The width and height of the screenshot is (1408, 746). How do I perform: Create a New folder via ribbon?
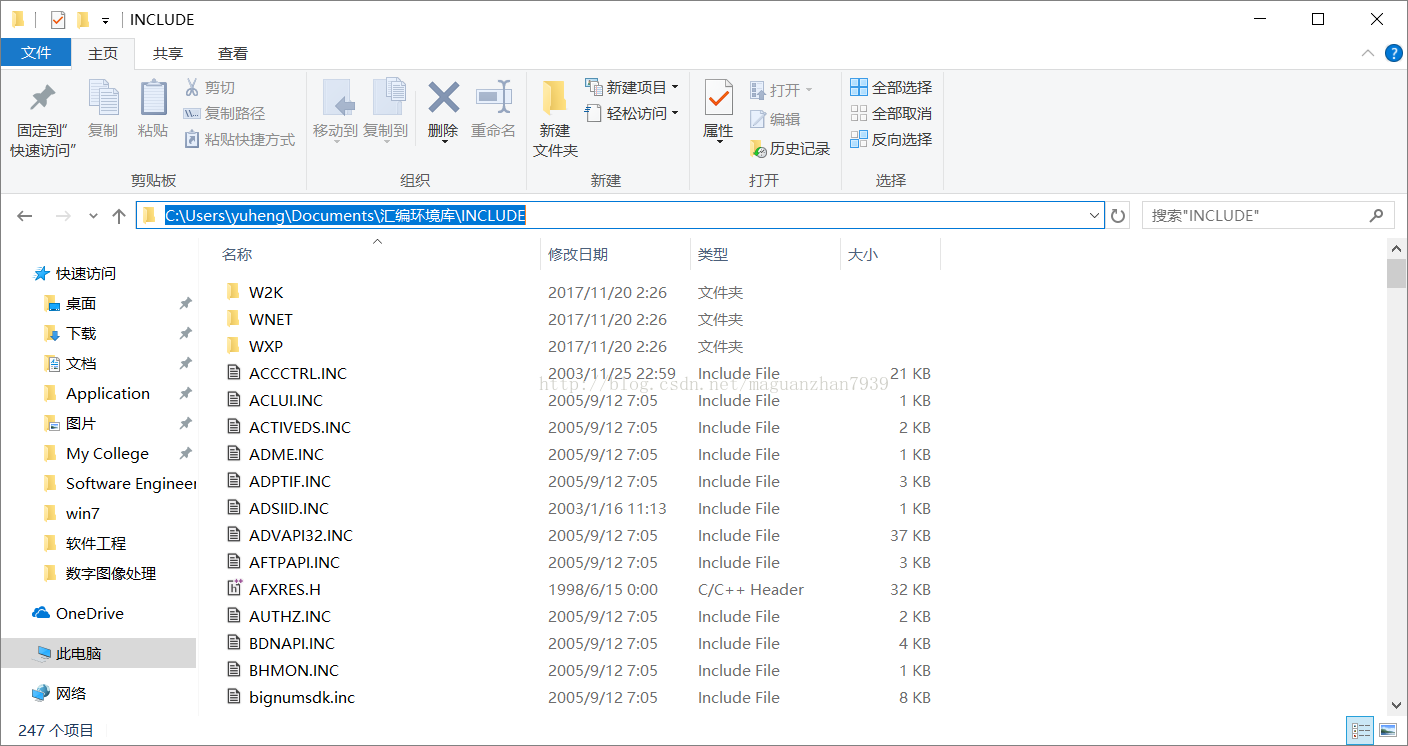tap(555, 120)
